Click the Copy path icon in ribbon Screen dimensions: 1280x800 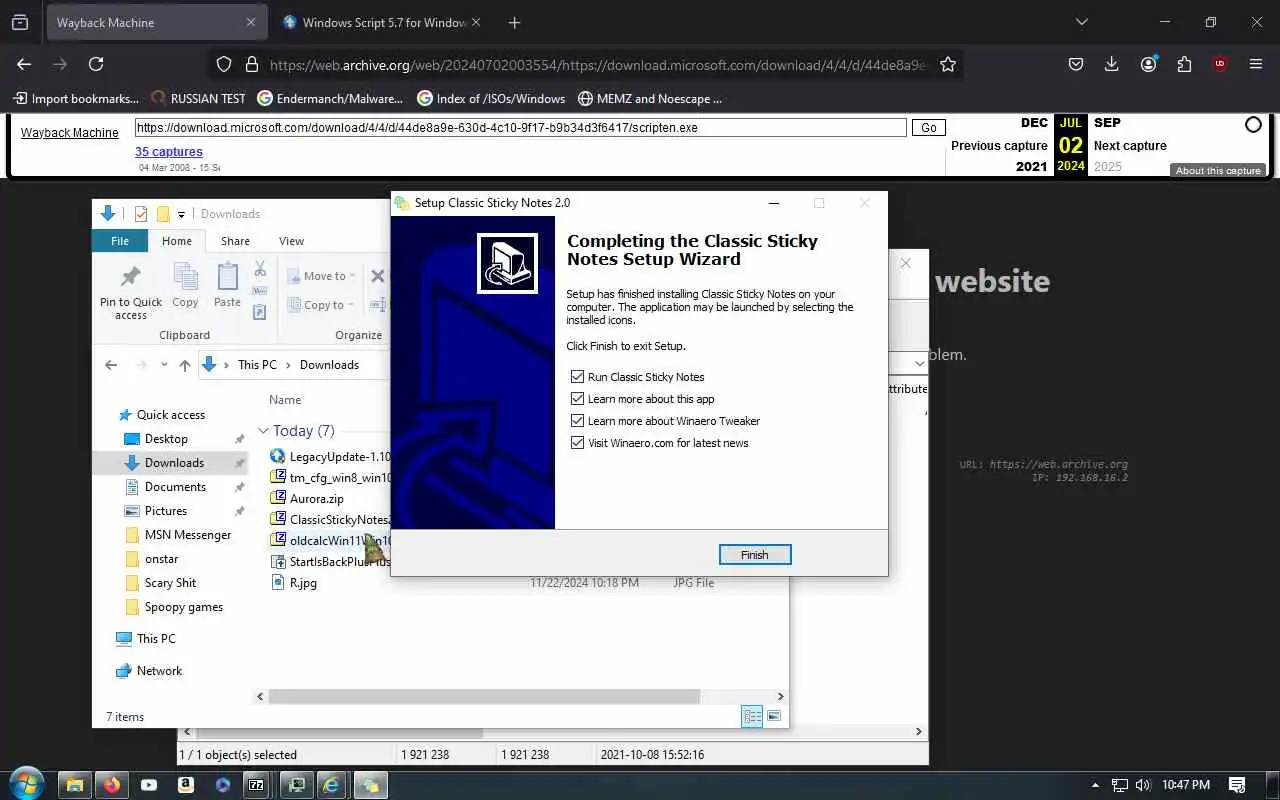point(260,291)
